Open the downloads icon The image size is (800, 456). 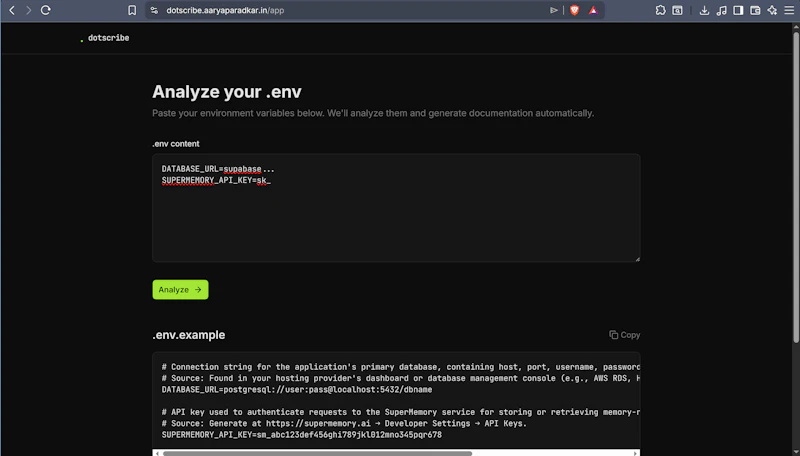[704, 10]
